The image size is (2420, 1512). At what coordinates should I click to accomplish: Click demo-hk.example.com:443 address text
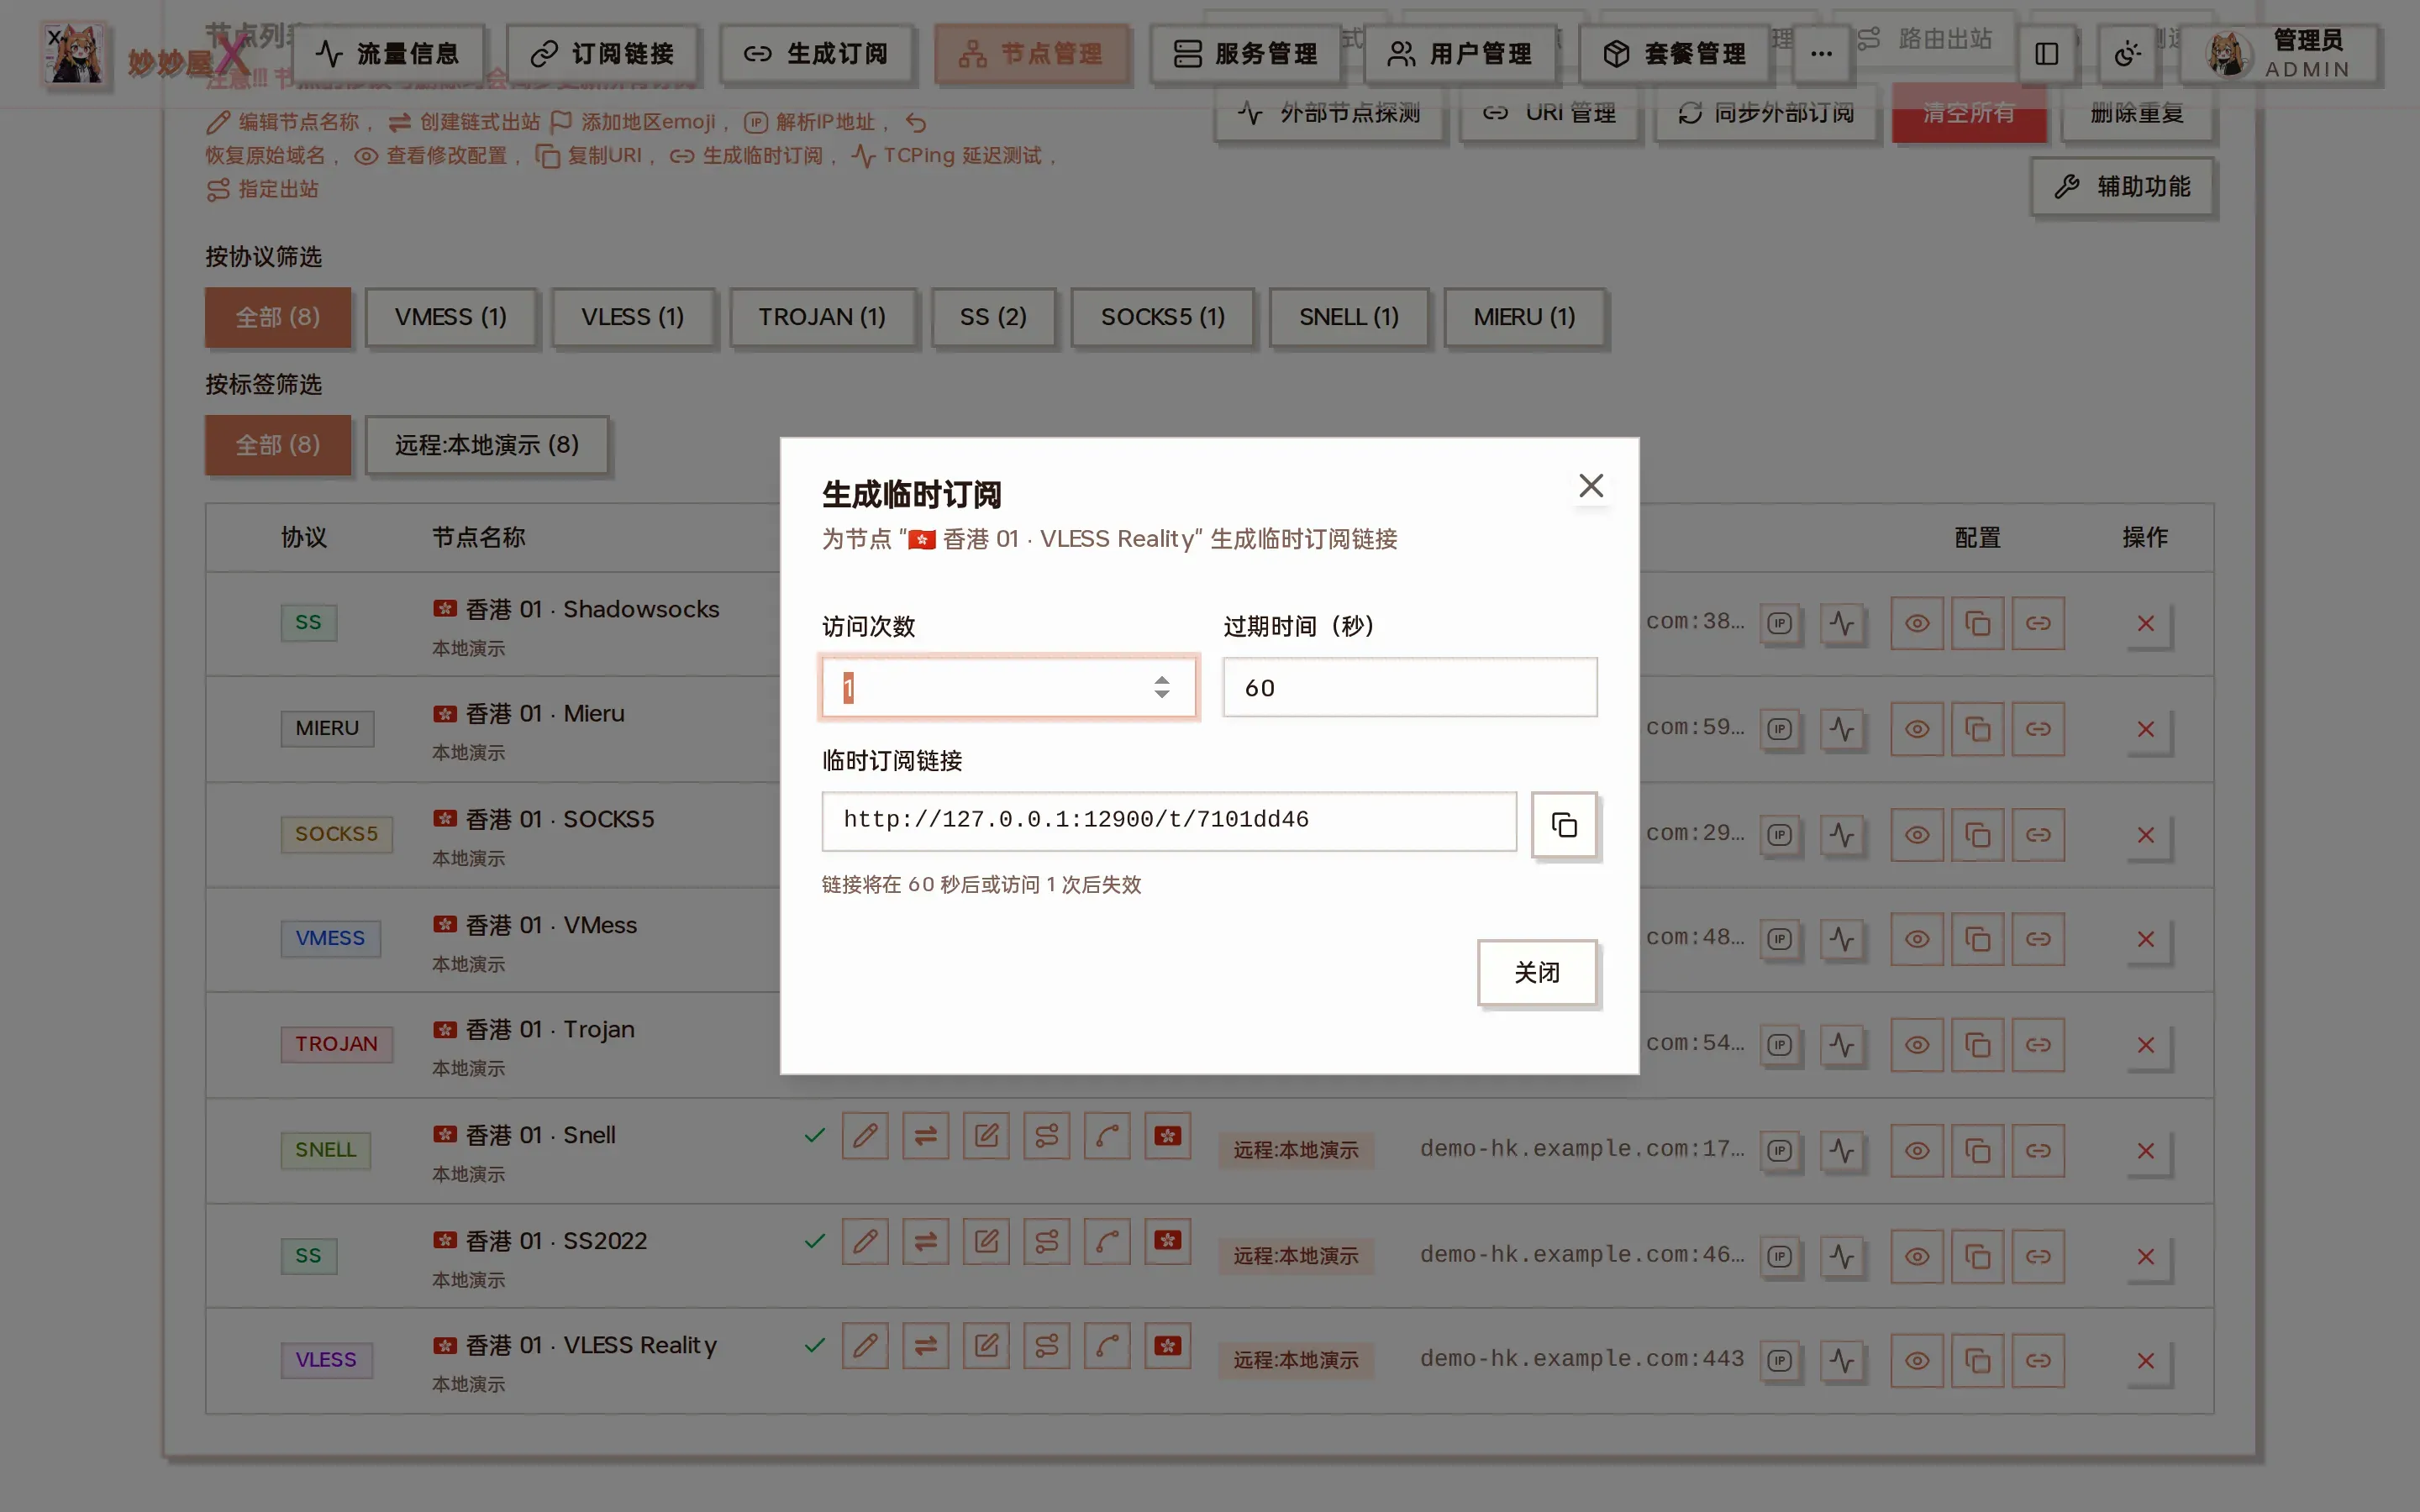coord(1582,1359)
